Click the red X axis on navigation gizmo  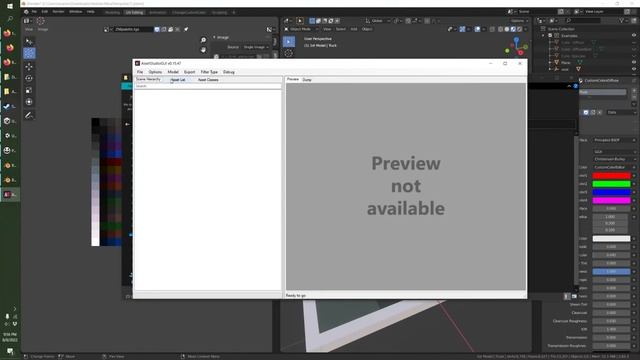(x=521, y=53)
